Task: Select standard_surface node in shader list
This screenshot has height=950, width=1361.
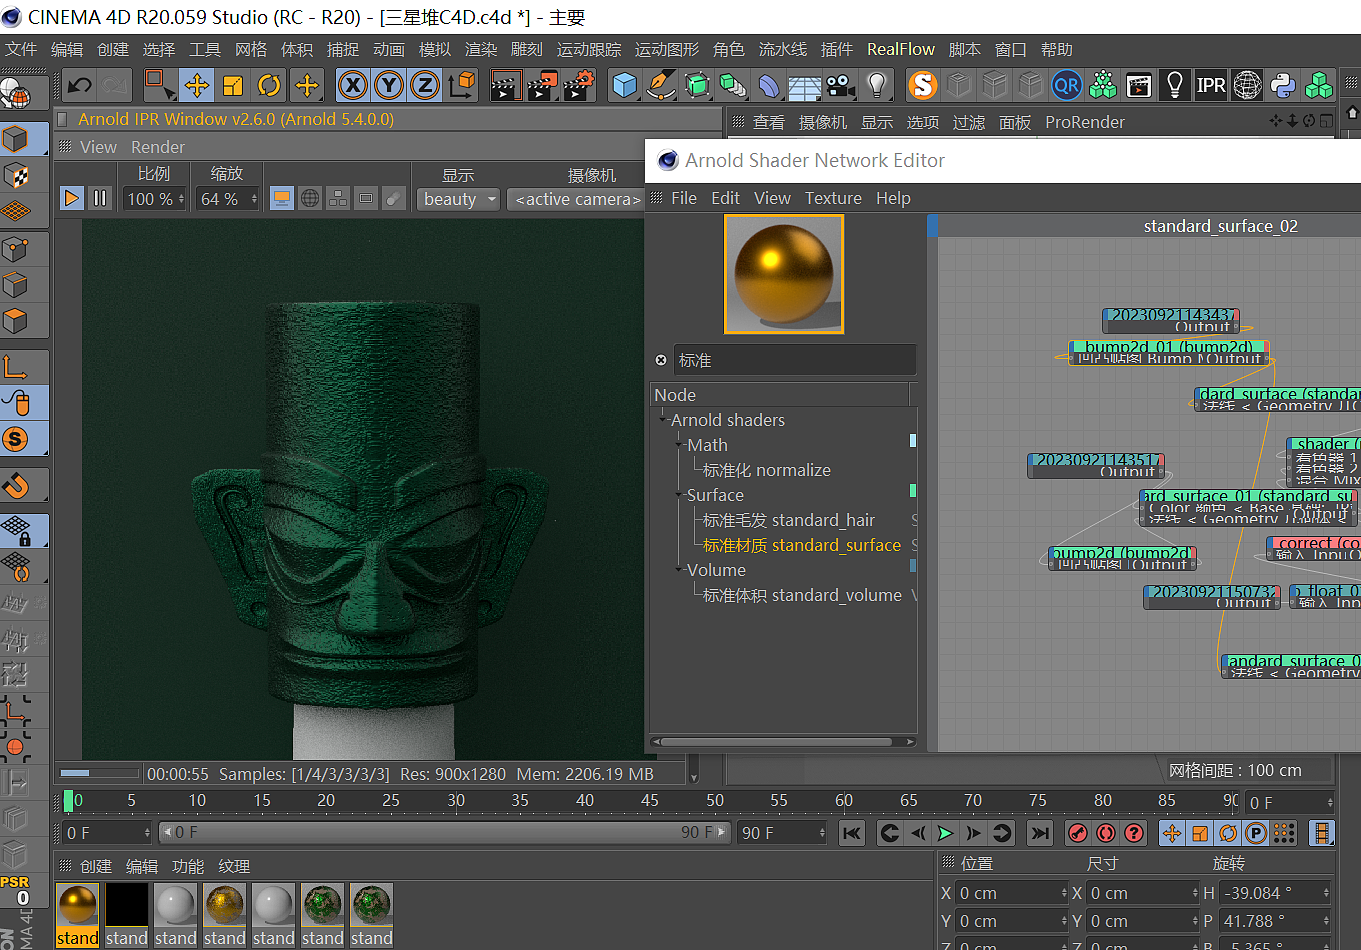Action: (801, 545)
